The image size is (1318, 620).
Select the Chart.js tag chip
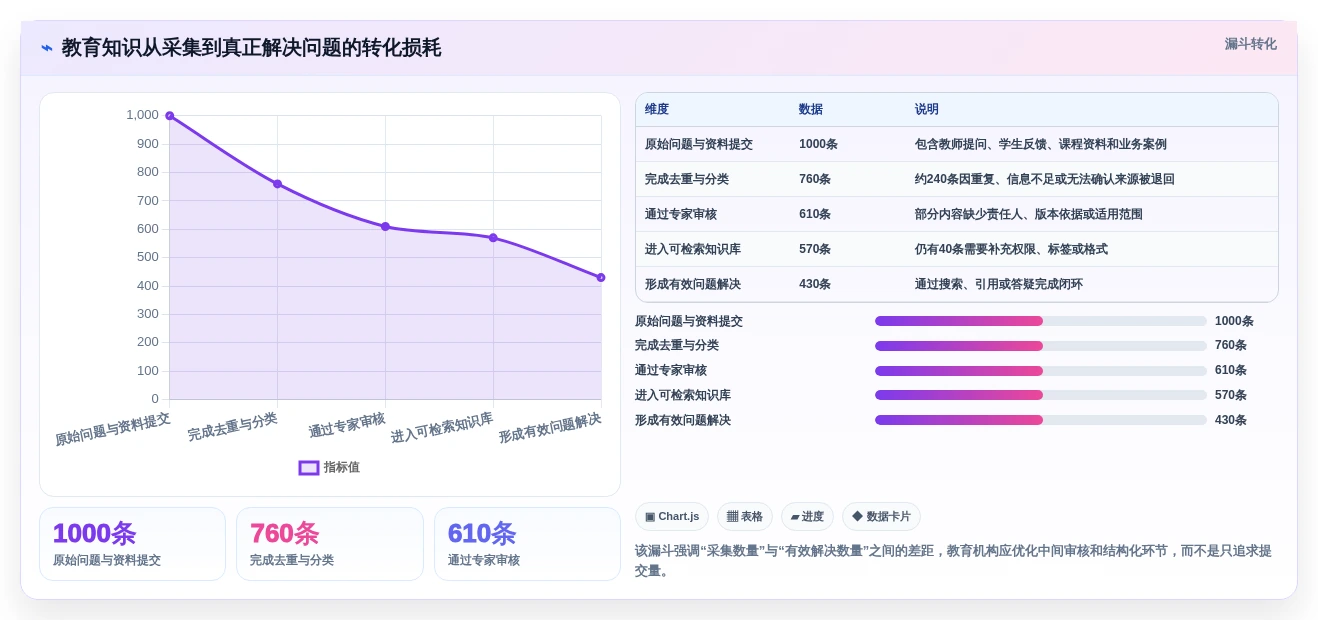coord(672,516)
